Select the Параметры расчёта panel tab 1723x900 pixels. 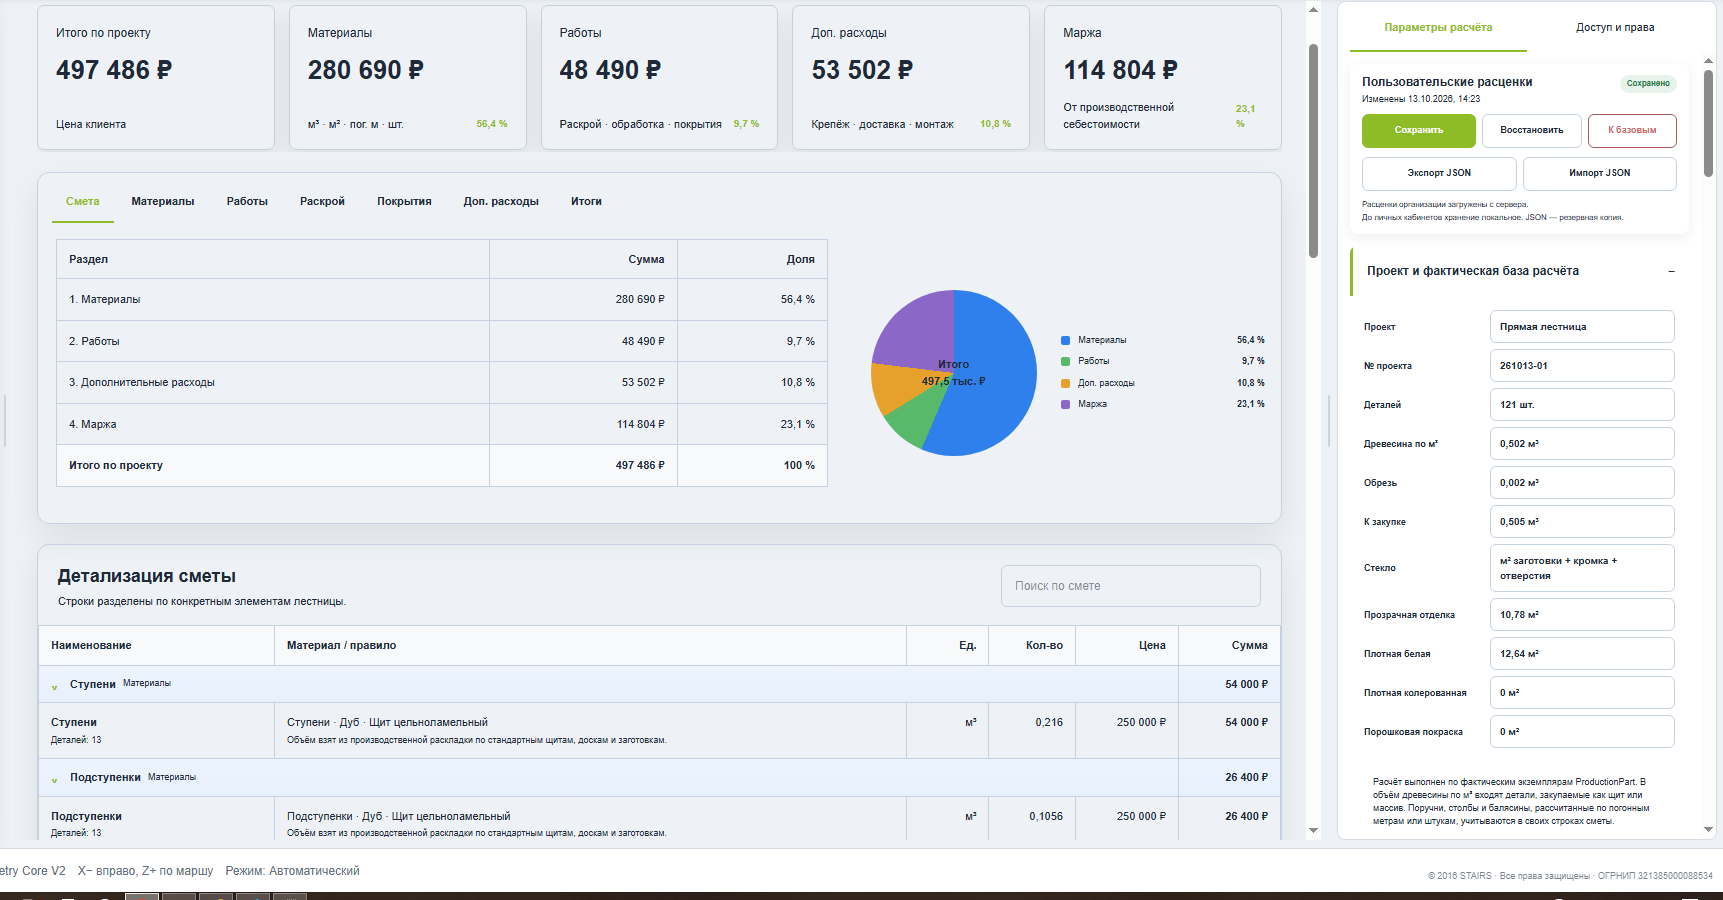click(1438, 28)
